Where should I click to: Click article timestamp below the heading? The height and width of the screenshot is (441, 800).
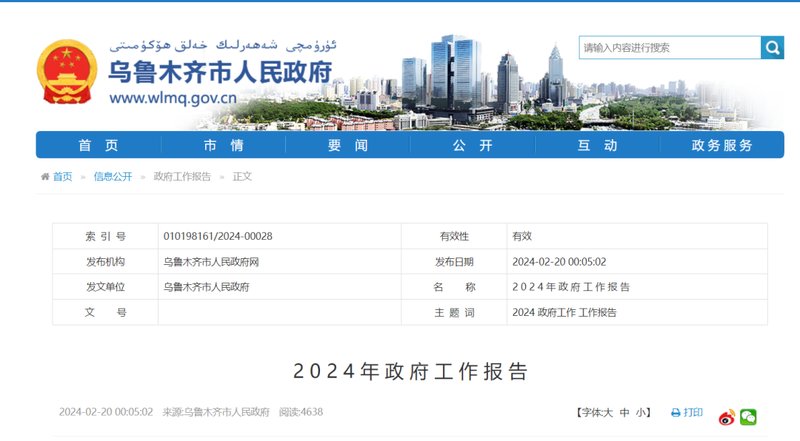tap(106, 412)
